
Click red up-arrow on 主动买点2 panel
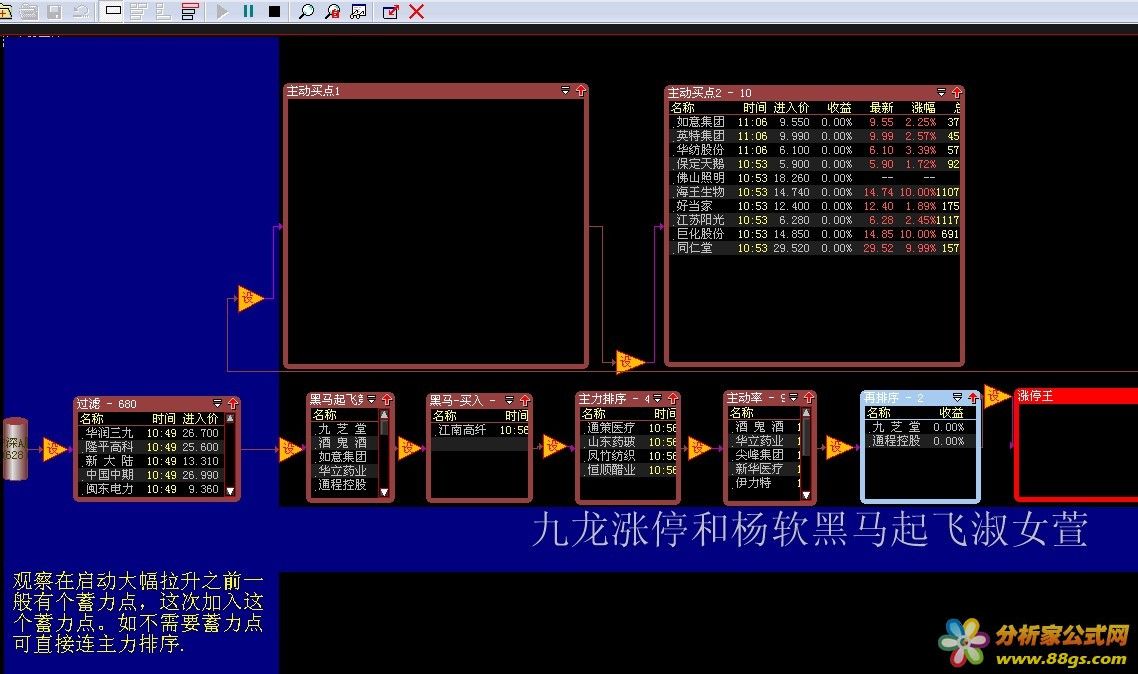(957, 92)
